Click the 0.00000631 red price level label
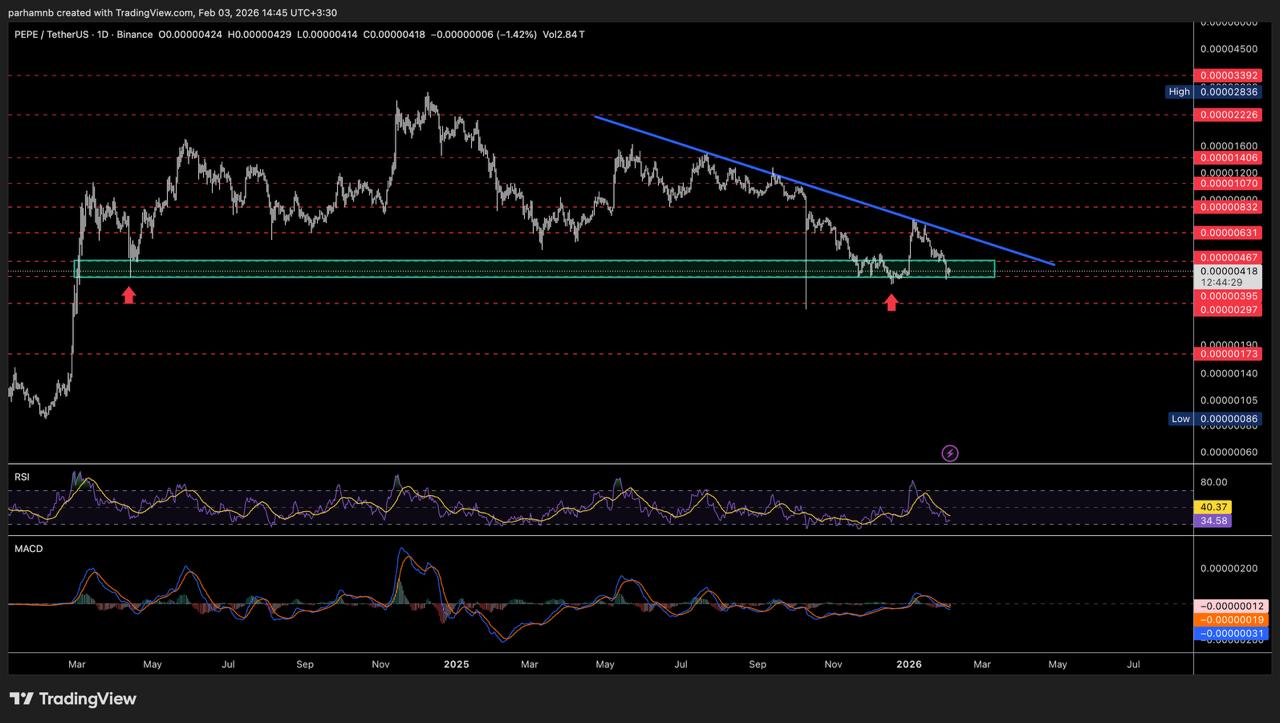This screenshot has height=723, width=1280. (1230, 233)
